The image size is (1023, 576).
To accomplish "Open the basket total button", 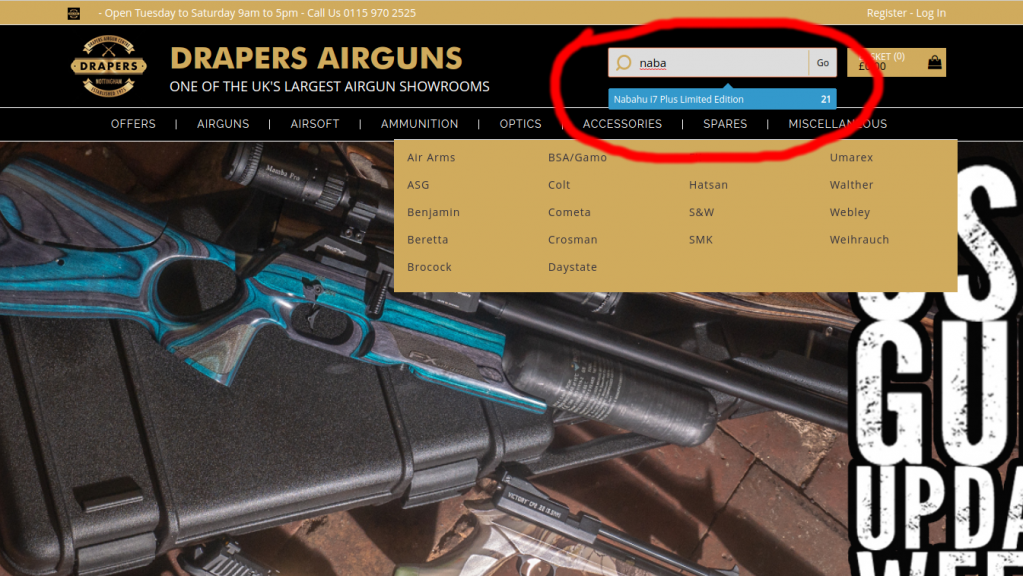I will coord(896,63).
